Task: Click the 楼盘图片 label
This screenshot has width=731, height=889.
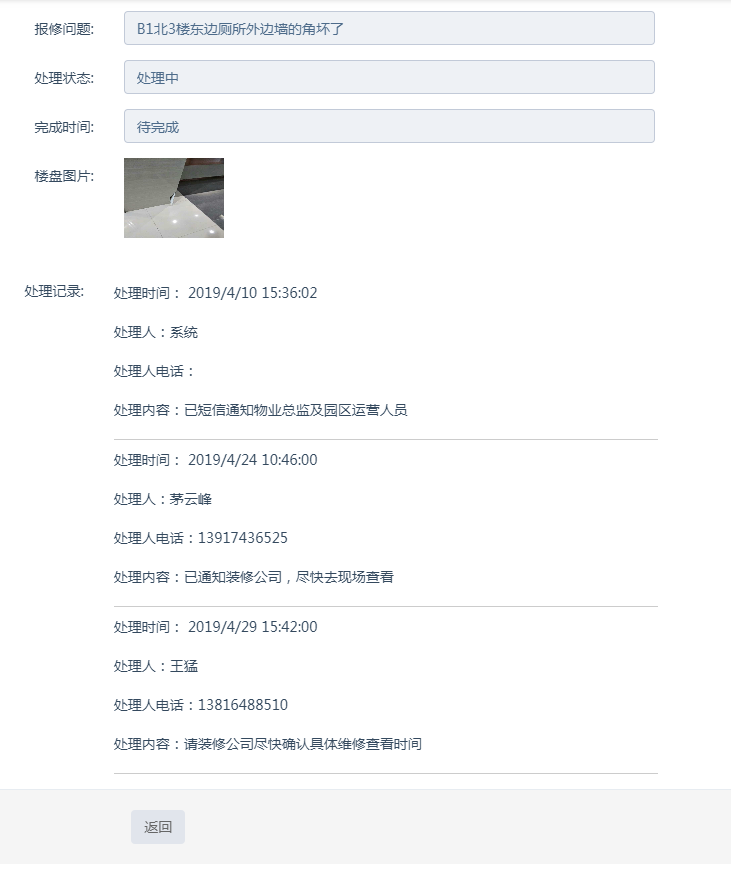Action: pos(64,176)
